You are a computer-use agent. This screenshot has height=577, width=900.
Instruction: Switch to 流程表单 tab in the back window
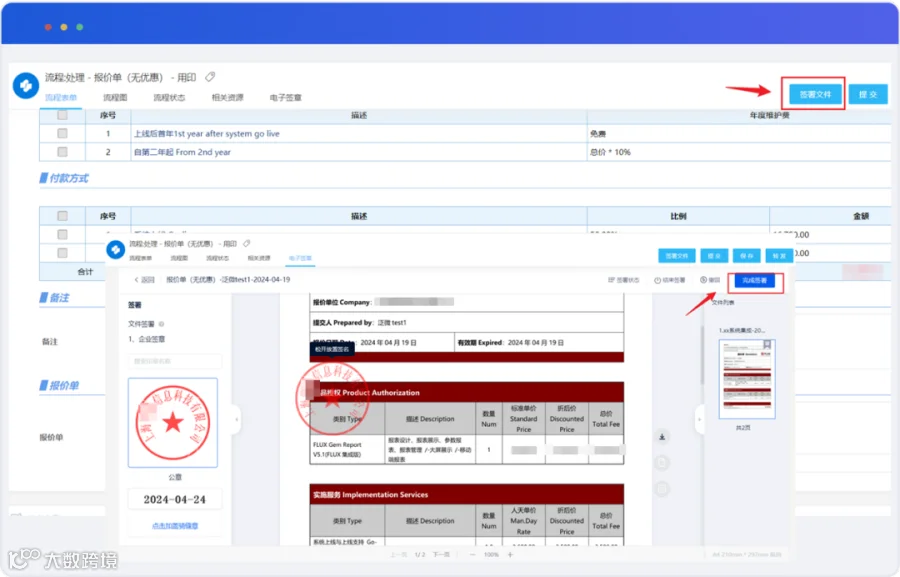point(61,98)
